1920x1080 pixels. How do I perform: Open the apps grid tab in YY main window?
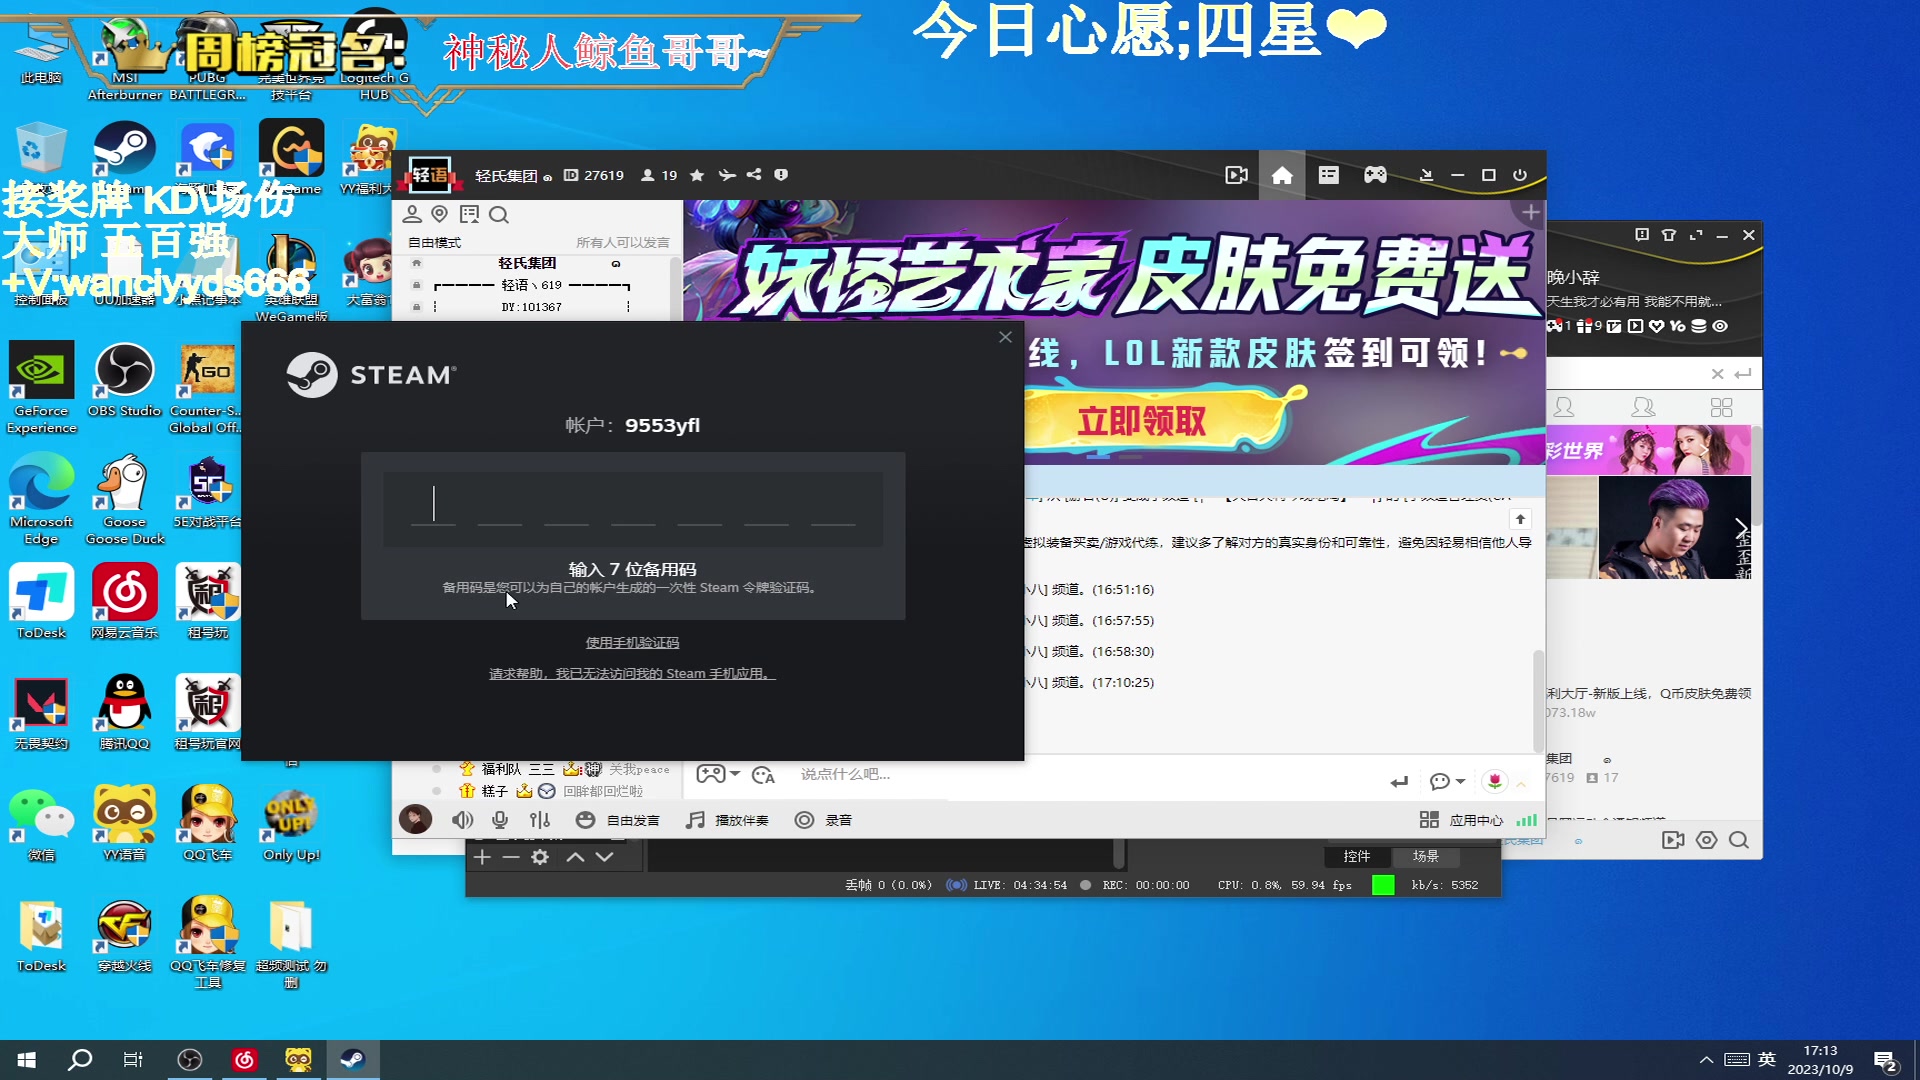(x=1721, y=407)
